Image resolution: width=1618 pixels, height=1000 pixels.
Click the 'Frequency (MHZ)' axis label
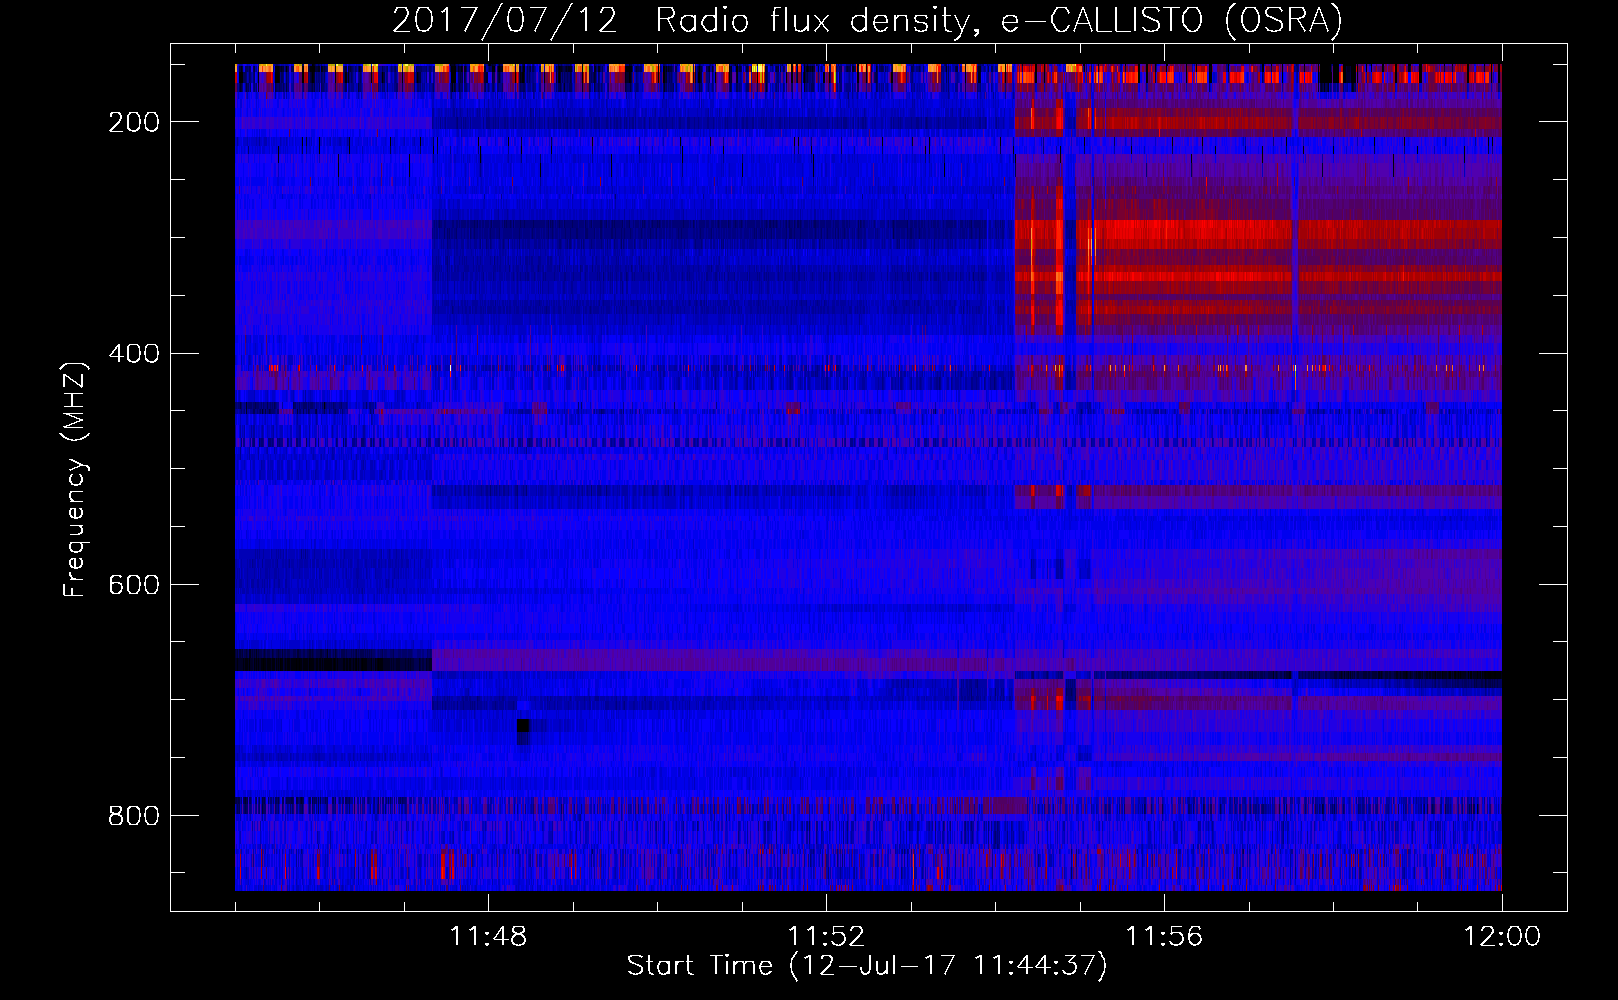point(75,479)
